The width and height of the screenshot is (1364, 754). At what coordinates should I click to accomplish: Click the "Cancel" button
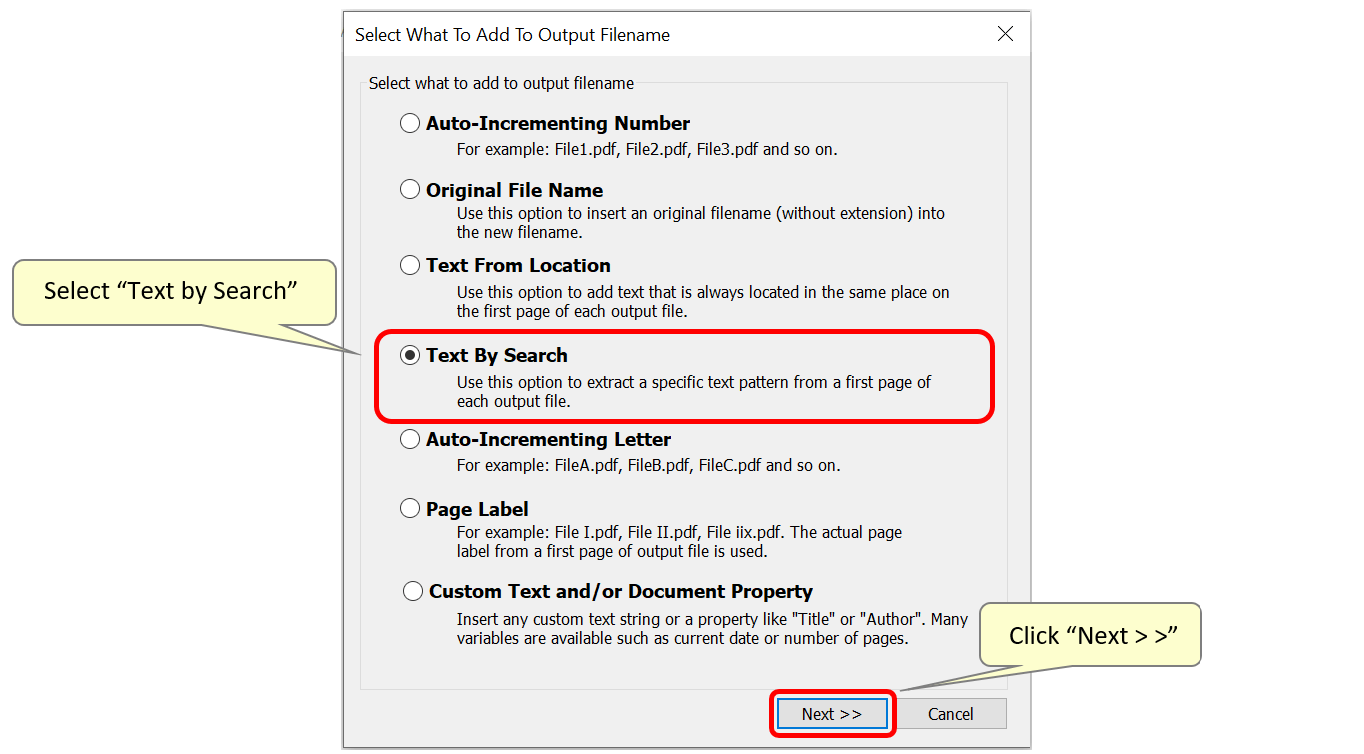click(951, 713)
